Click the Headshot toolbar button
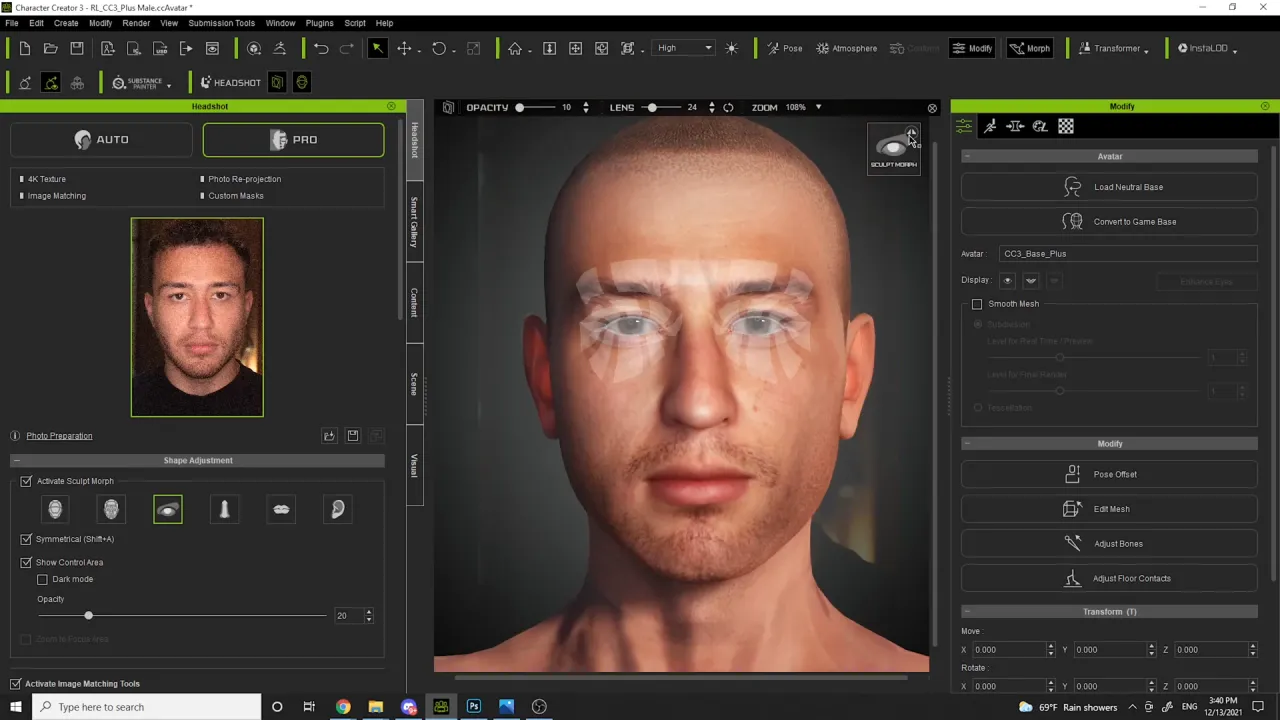Image resolution: width=1280 pixels, height=720 pixels. (x=230, y=83)
